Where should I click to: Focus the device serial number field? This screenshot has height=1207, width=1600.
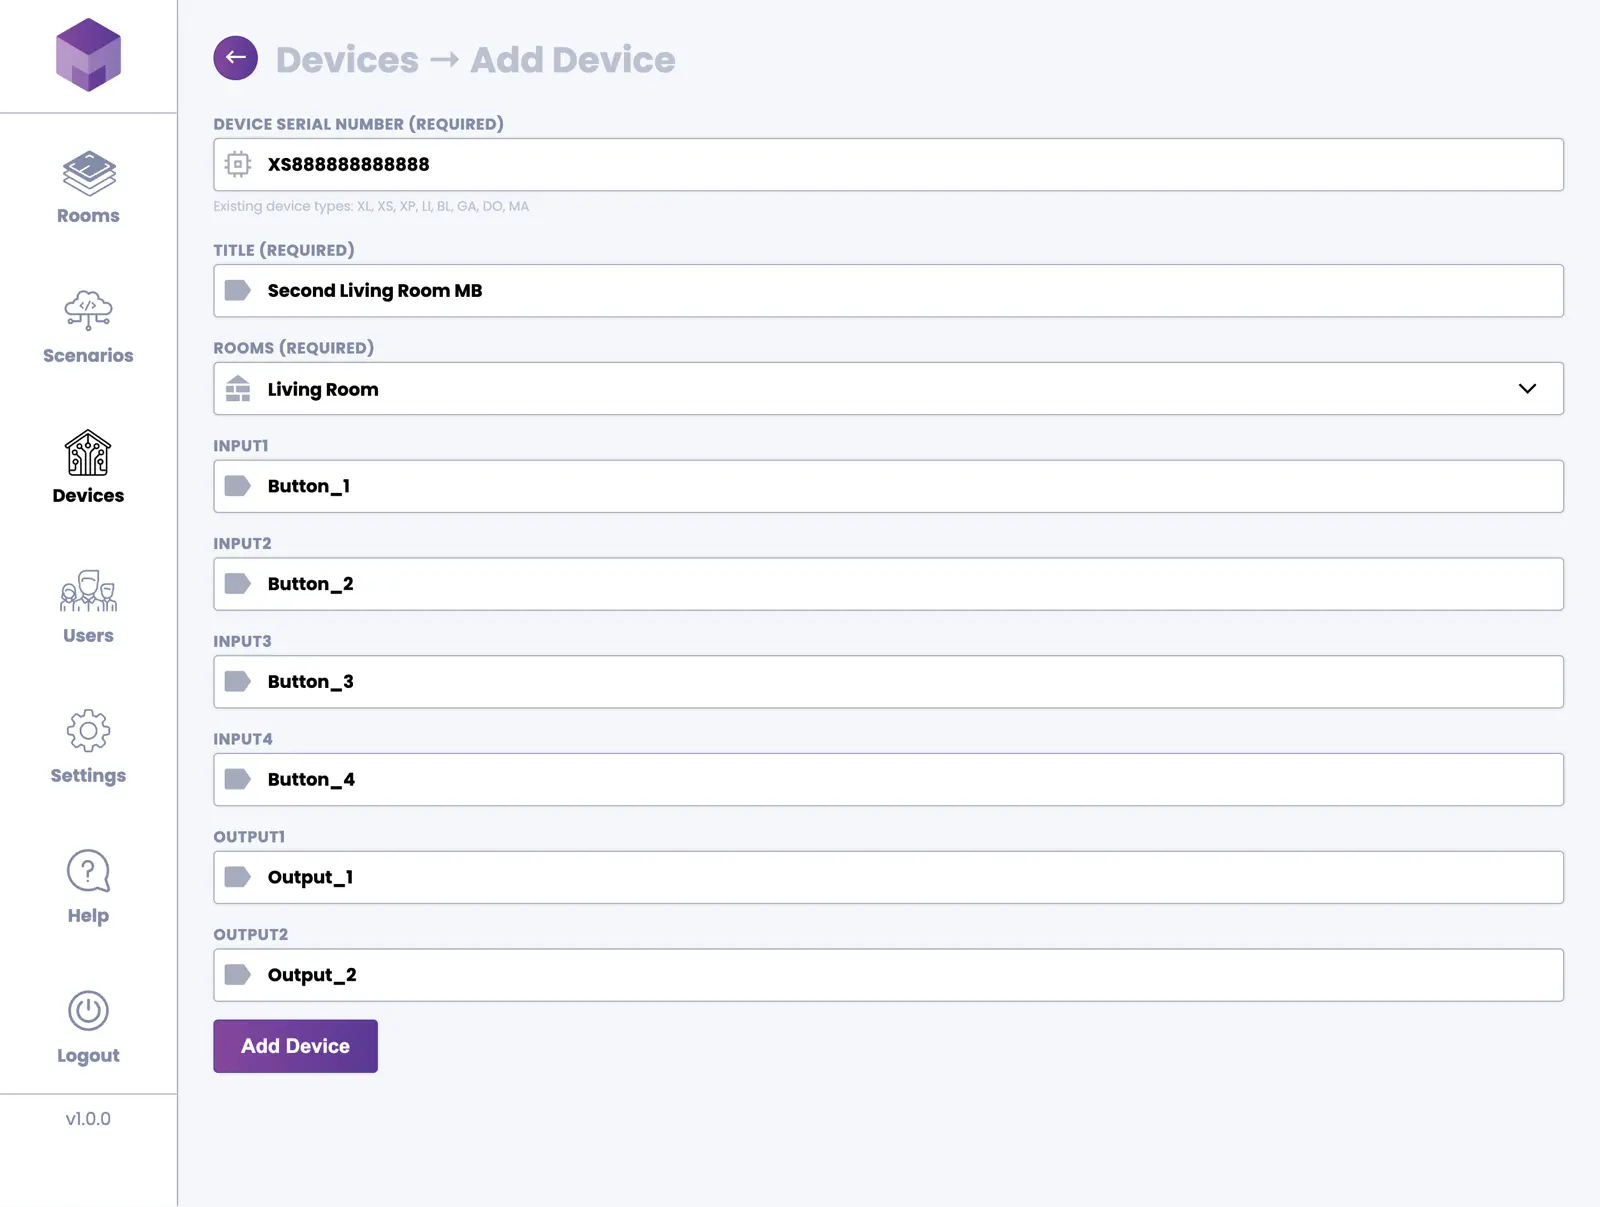pos(900,165)
